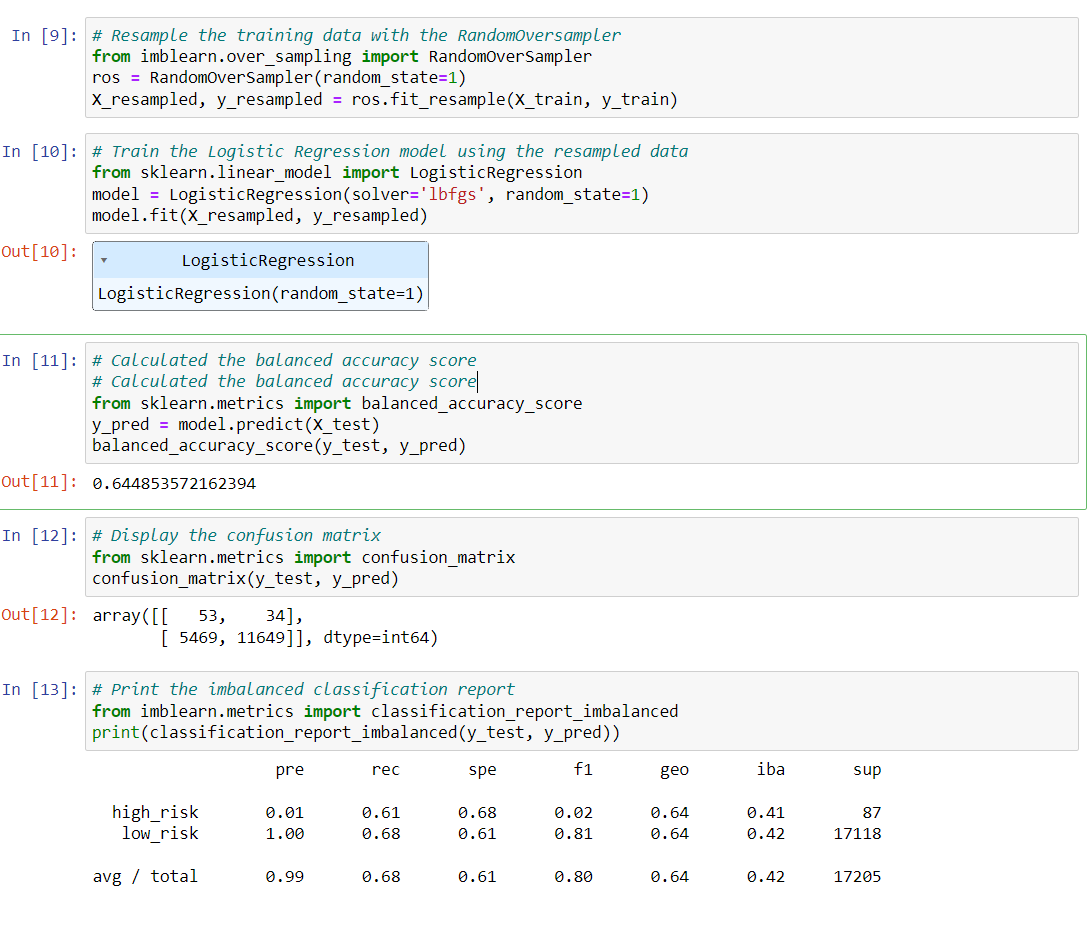
Task: Select the In [12] prompt label
Action: click(x=40, y=536)
